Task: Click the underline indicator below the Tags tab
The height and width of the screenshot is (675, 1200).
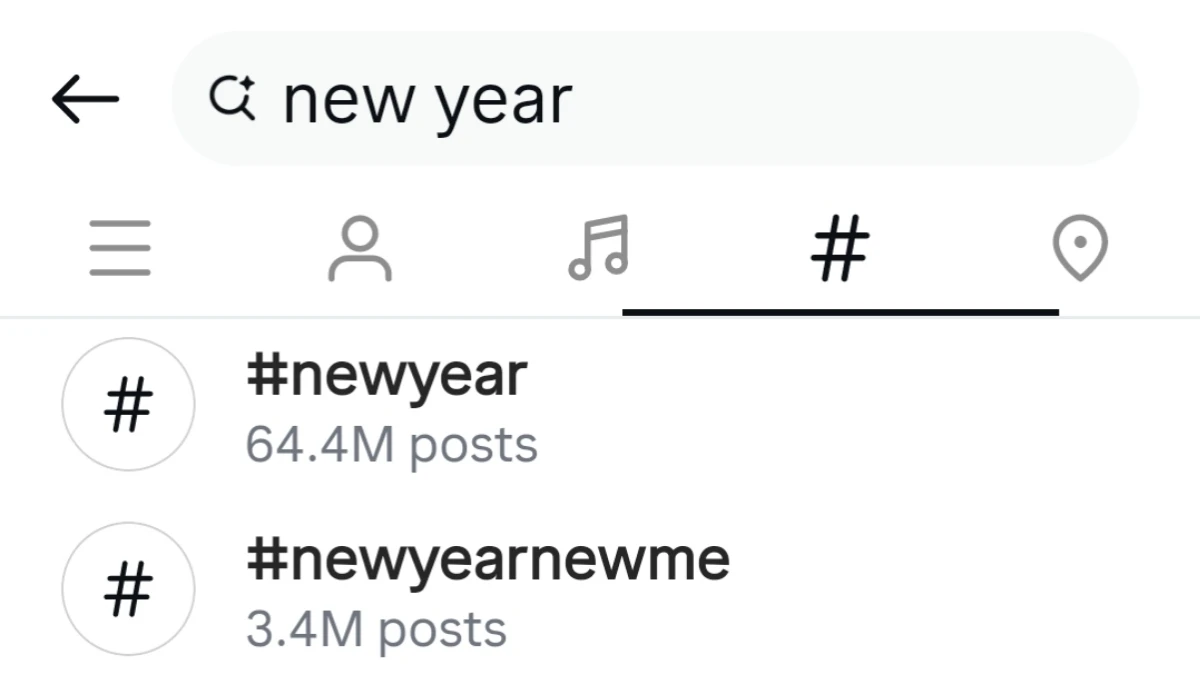Action: (x=840, y=311)
